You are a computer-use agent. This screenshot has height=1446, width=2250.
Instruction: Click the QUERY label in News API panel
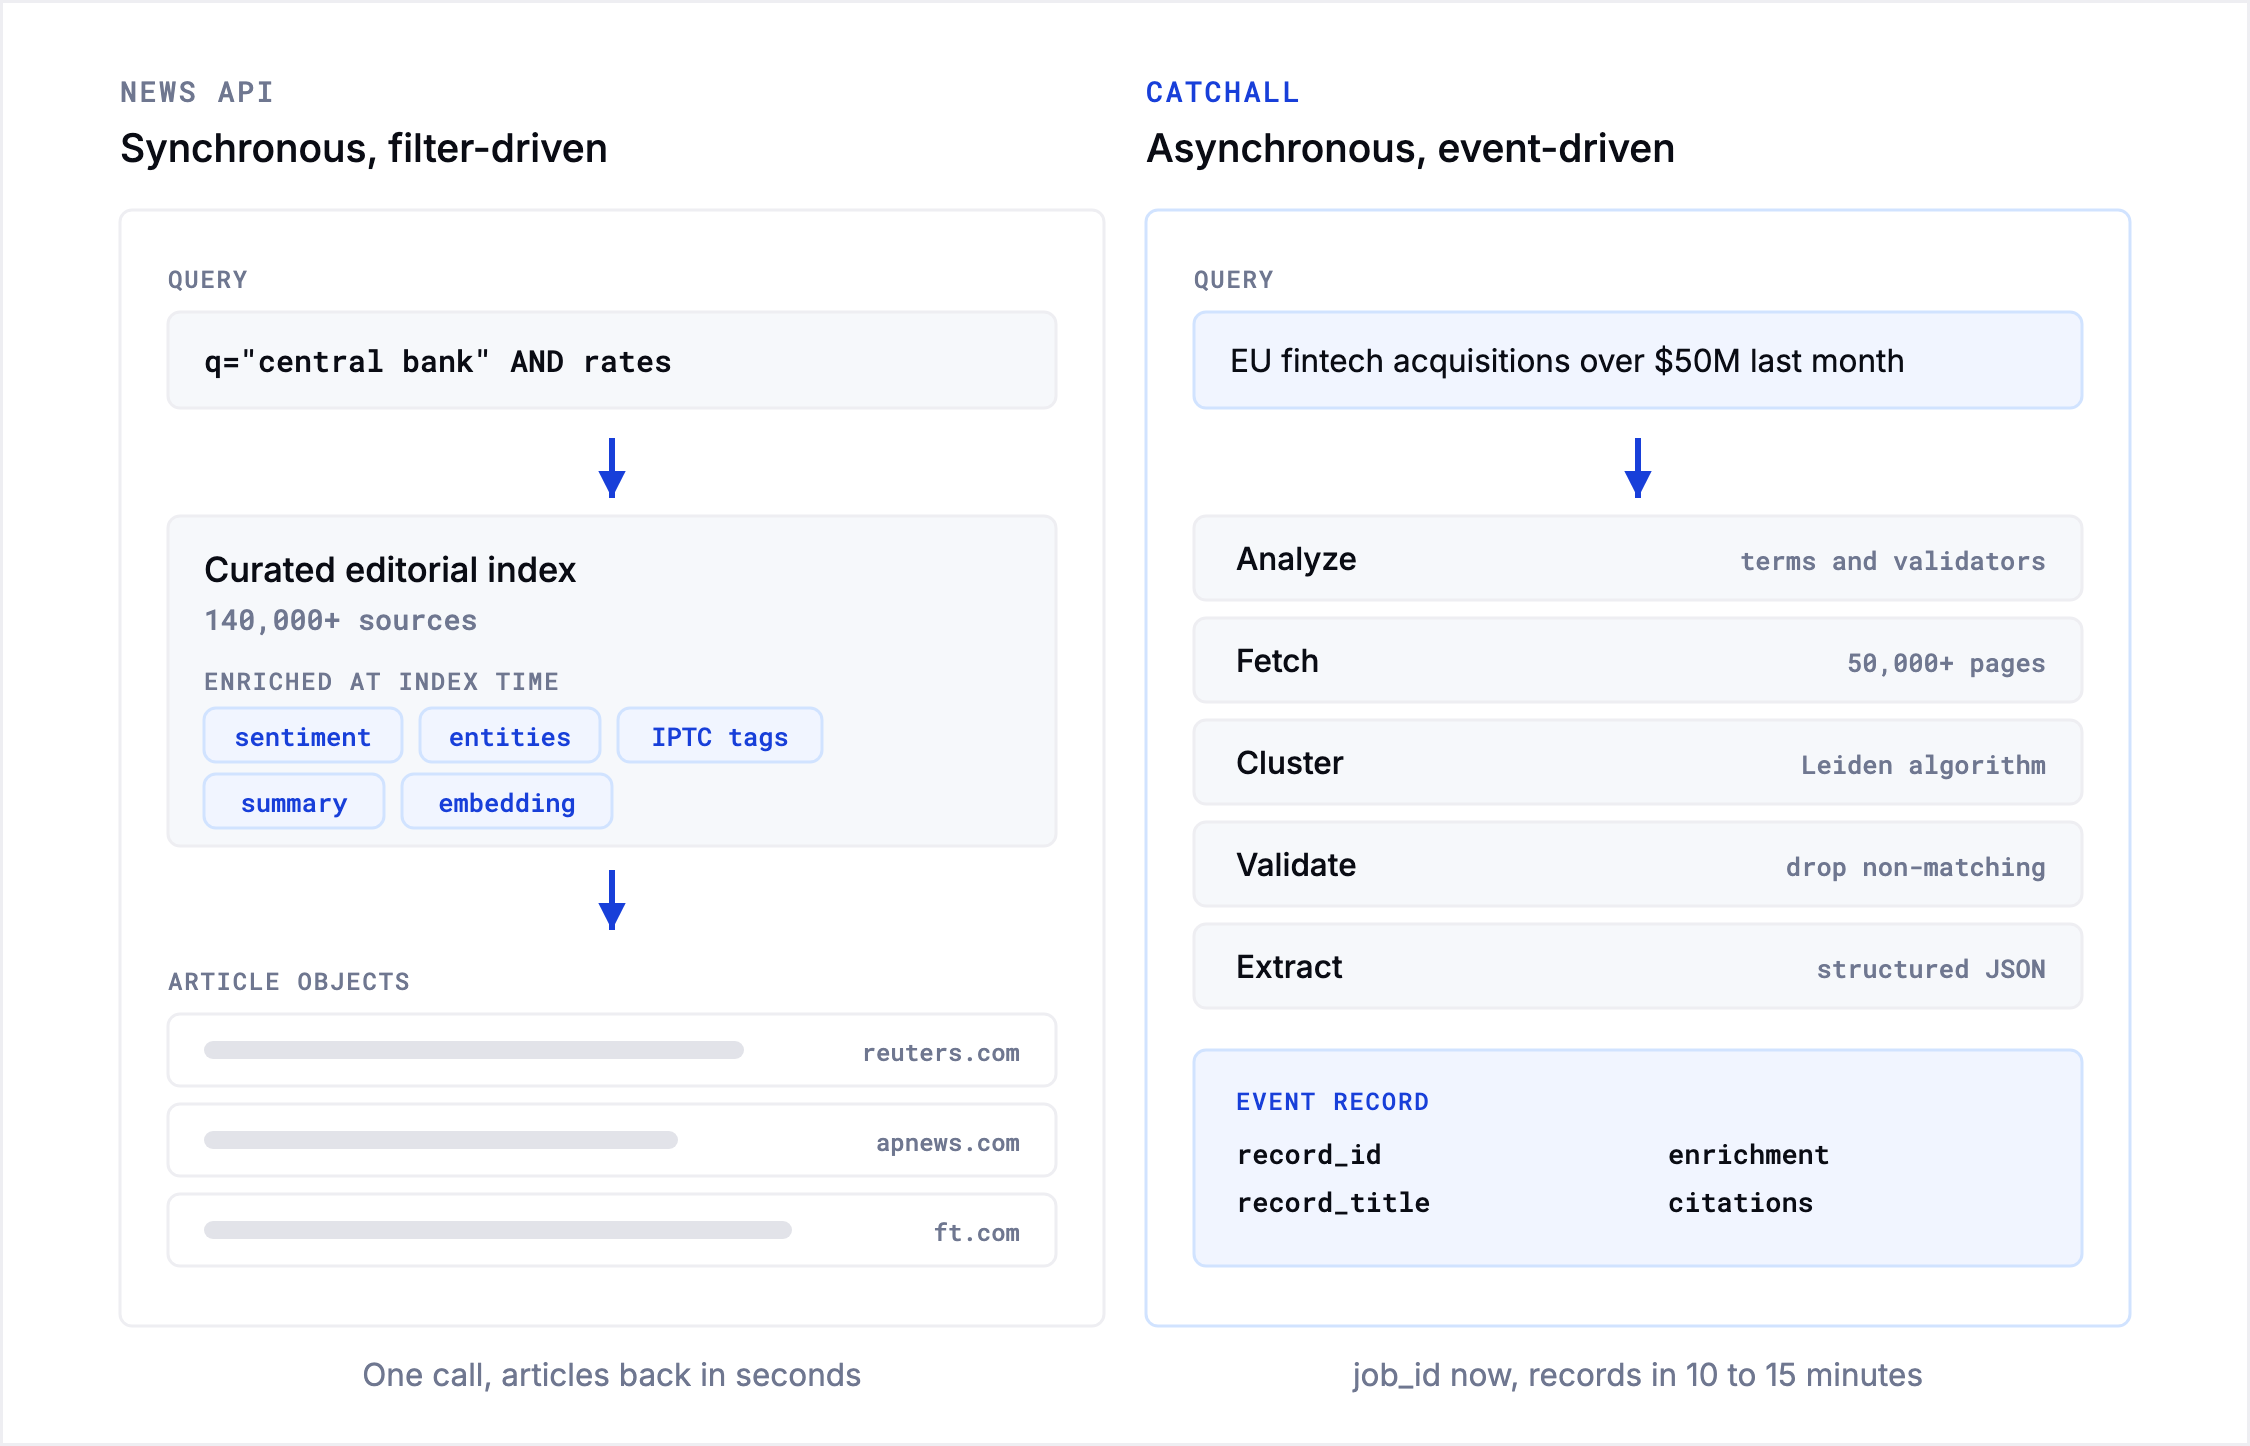tap(207, 280)
